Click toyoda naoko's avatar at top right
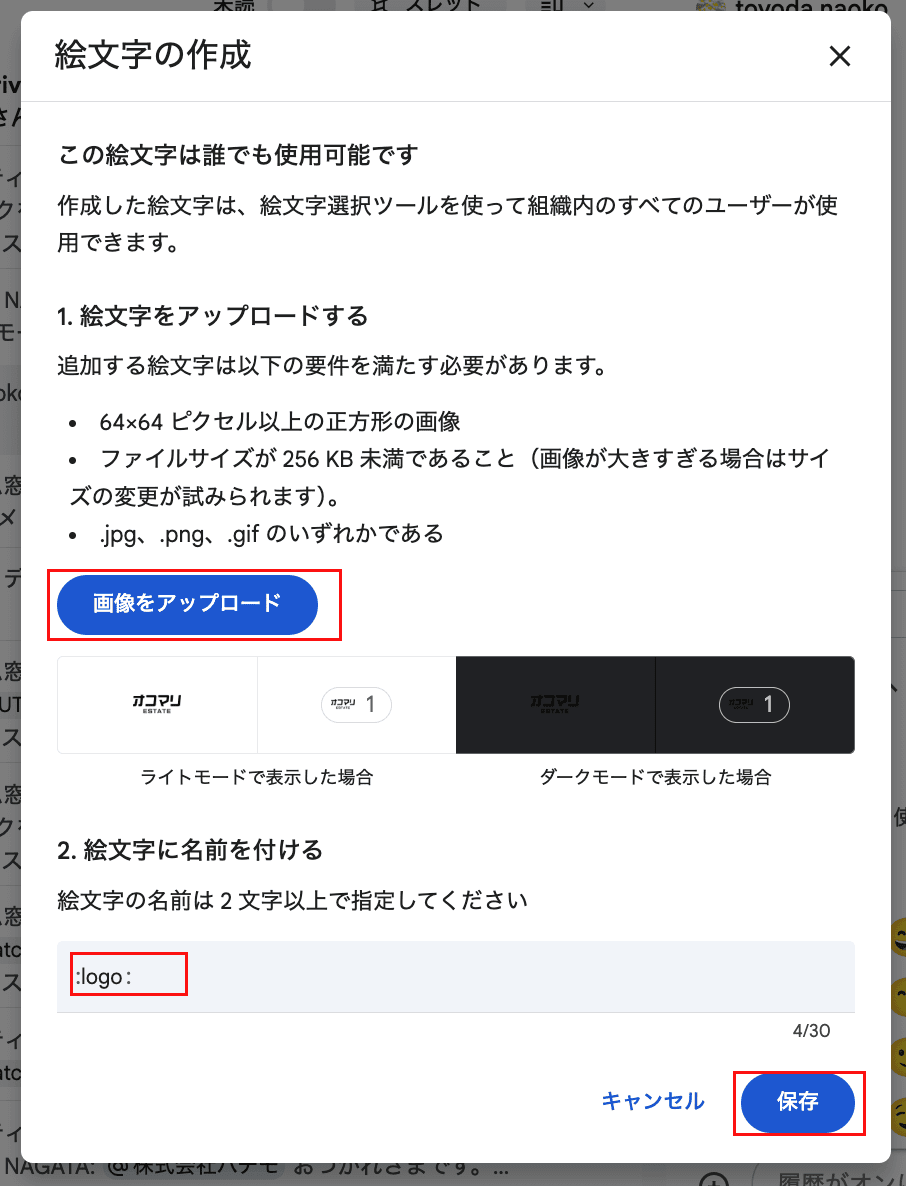This screenshot has width=906, height=1186. point(710,6)
